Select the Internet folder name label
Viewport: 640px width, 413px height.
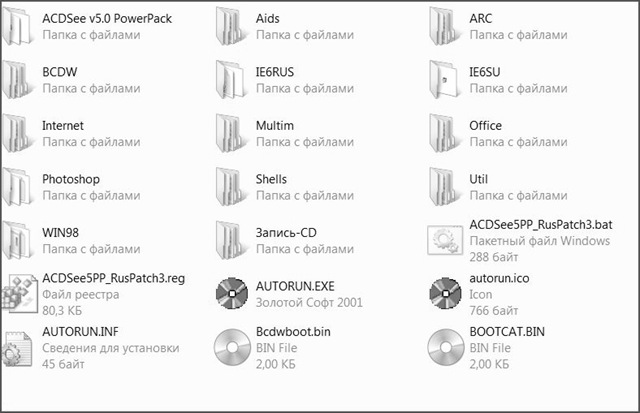[x=63, y=125]
